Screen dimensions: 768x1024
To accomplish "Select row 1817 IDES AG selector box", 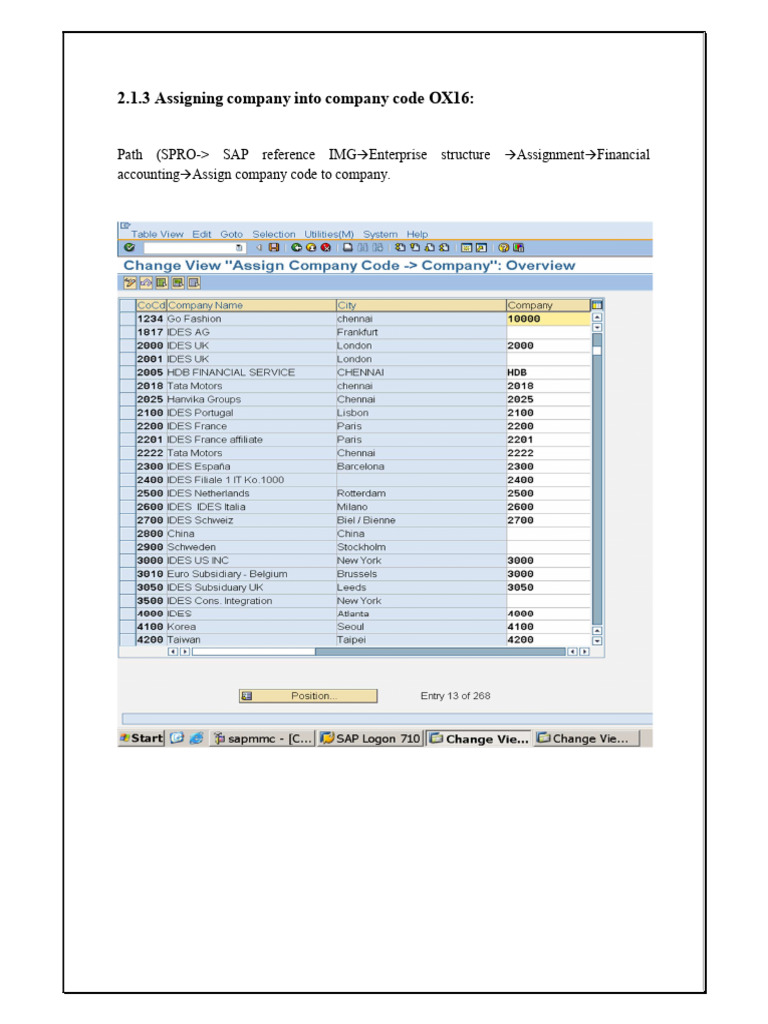I will point(127,332).
